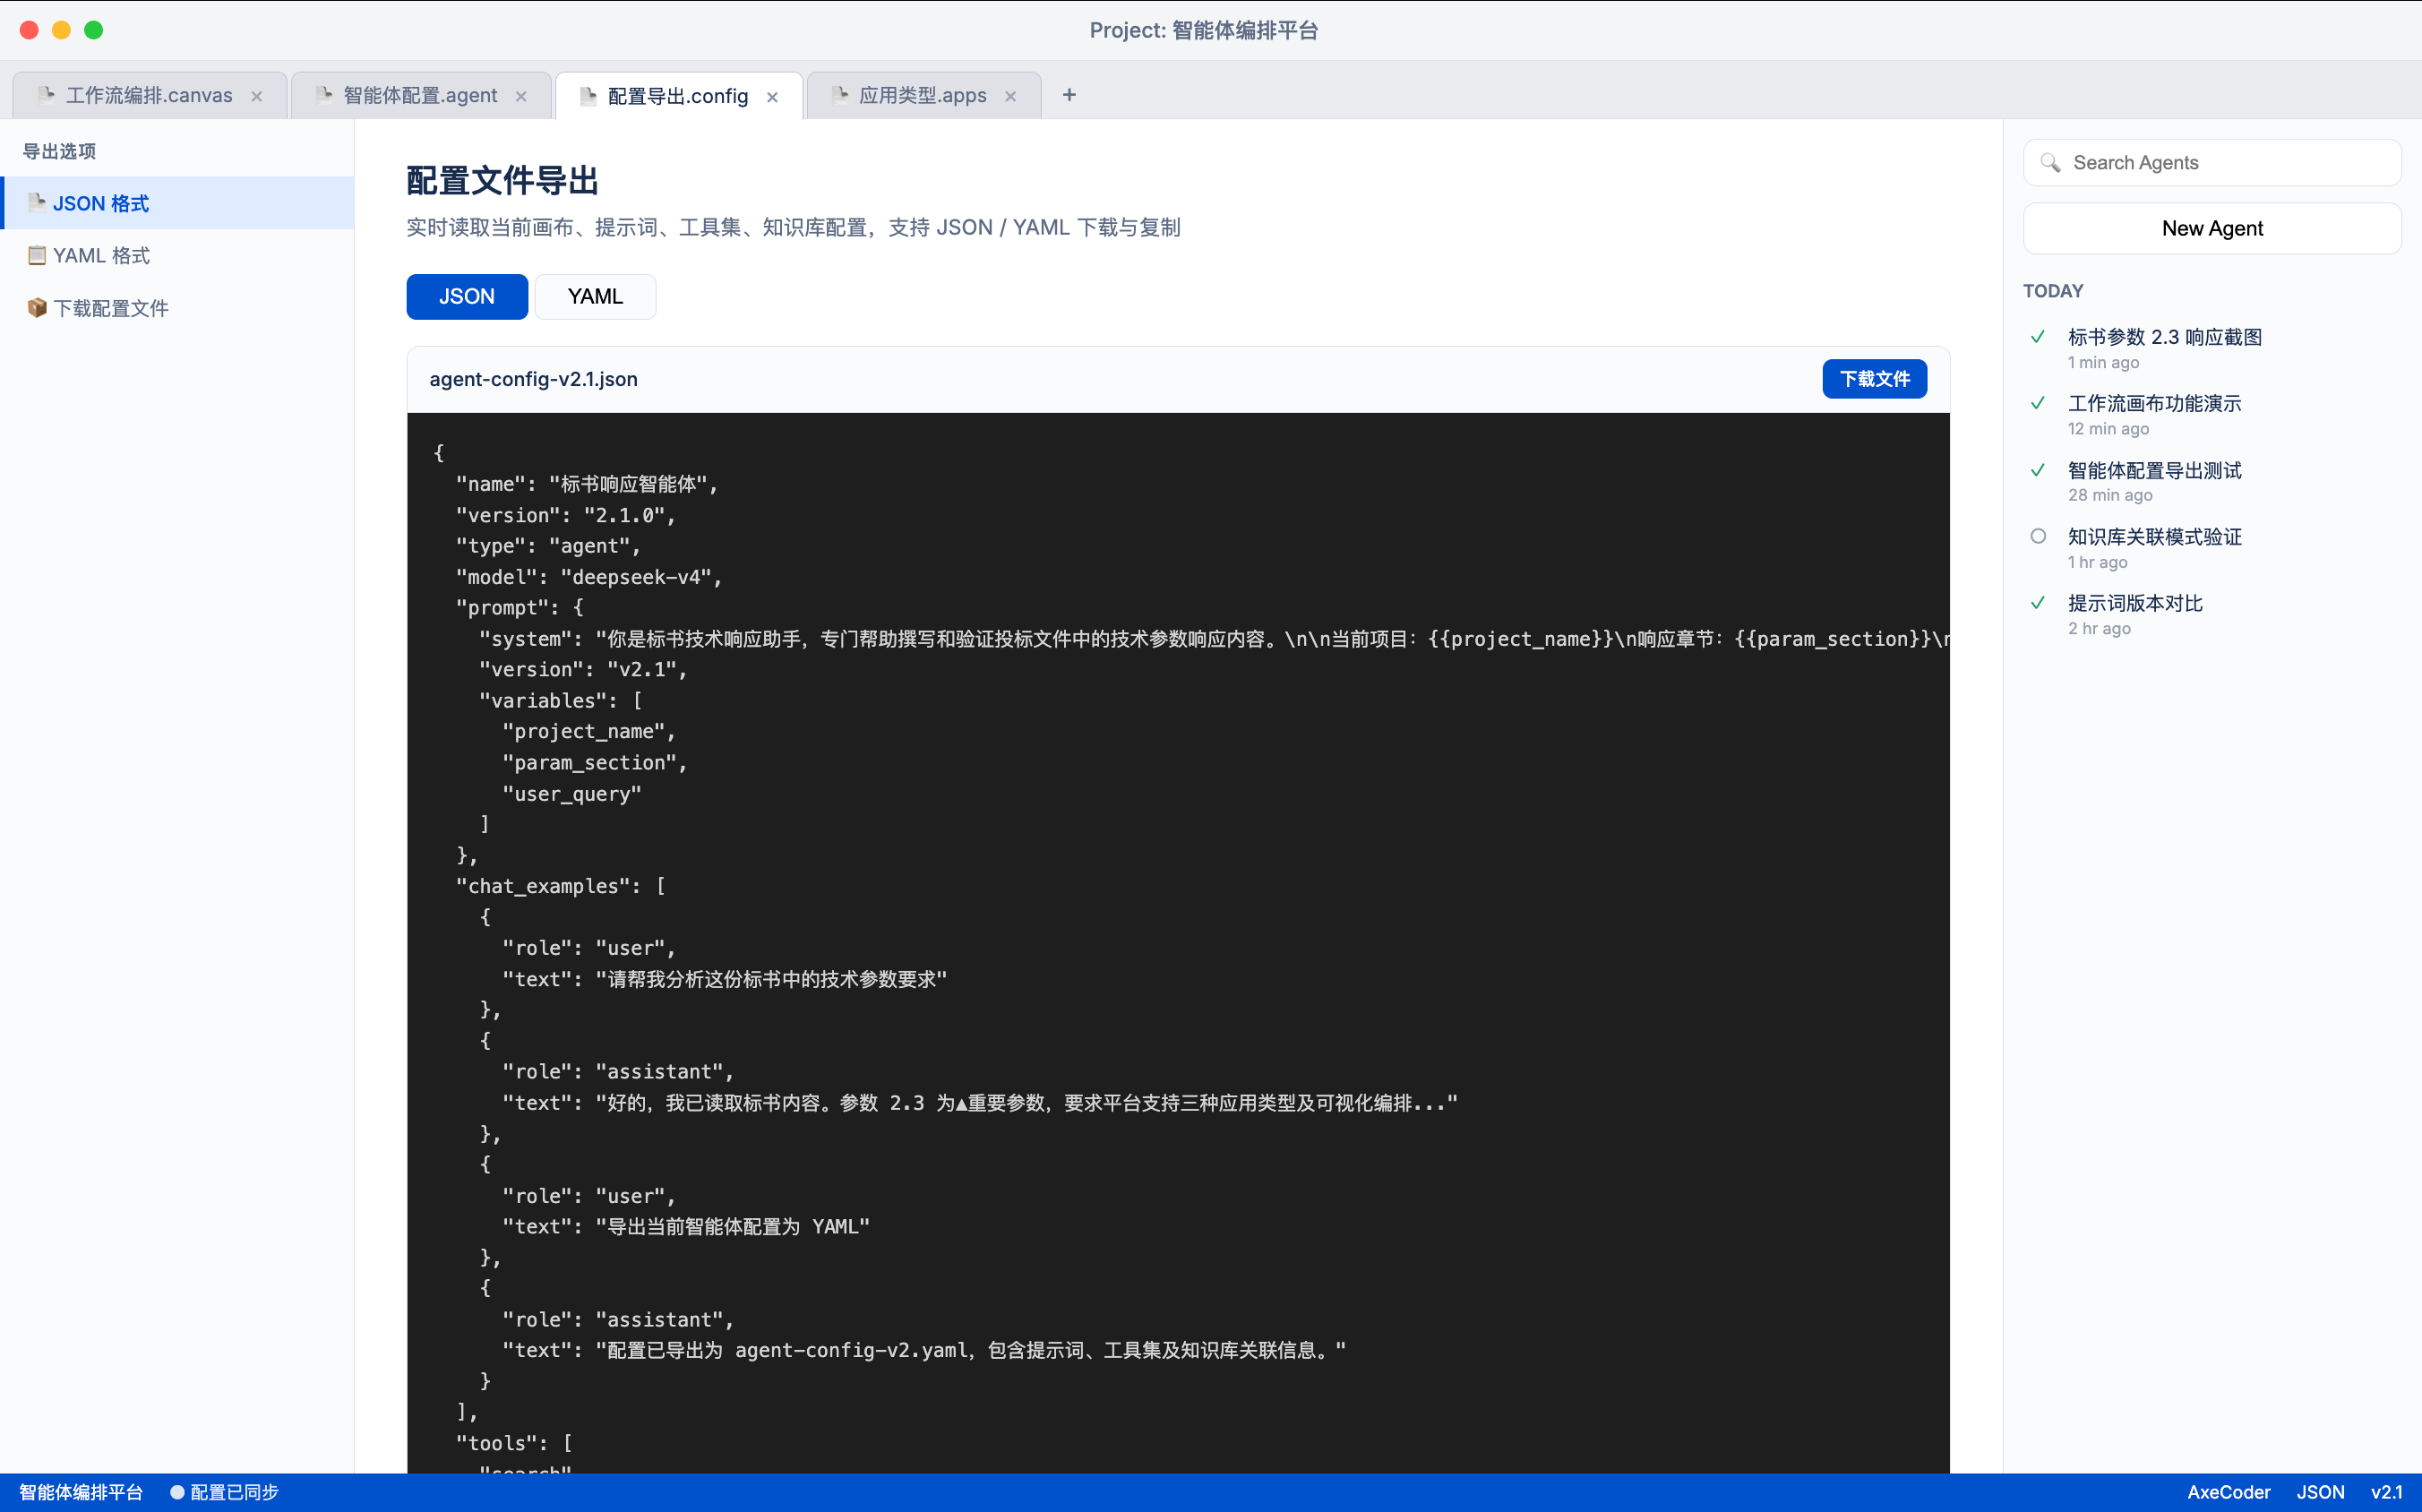The width and height of the screenshot is (2422, 1512).
Task: Click the YAML 格式 clipboard icon
Action: click(x=37, y=255)
